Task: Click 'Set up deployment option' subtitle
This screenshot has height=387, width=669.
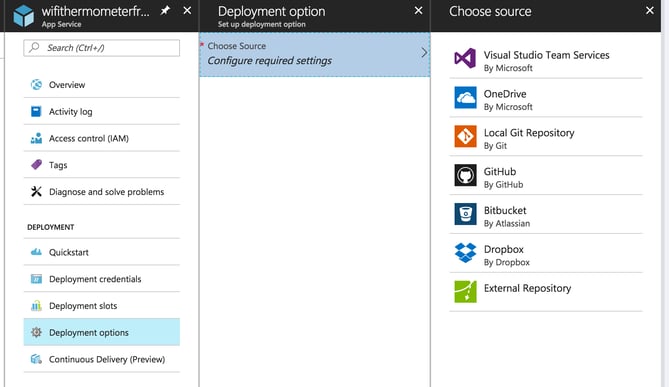Action: point(262,24)
